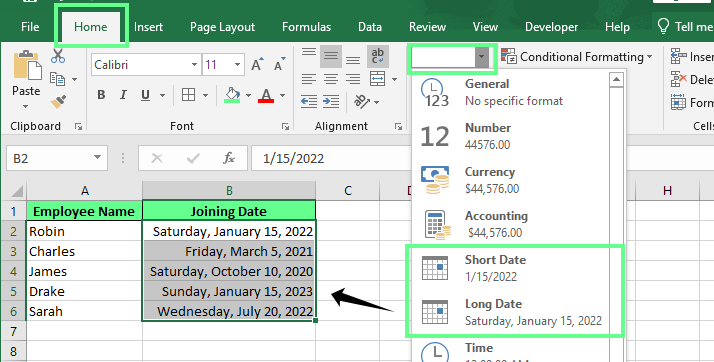Screen dimensions: 714x362
Task: Choose the Short Date format
Action: (510, 268)
